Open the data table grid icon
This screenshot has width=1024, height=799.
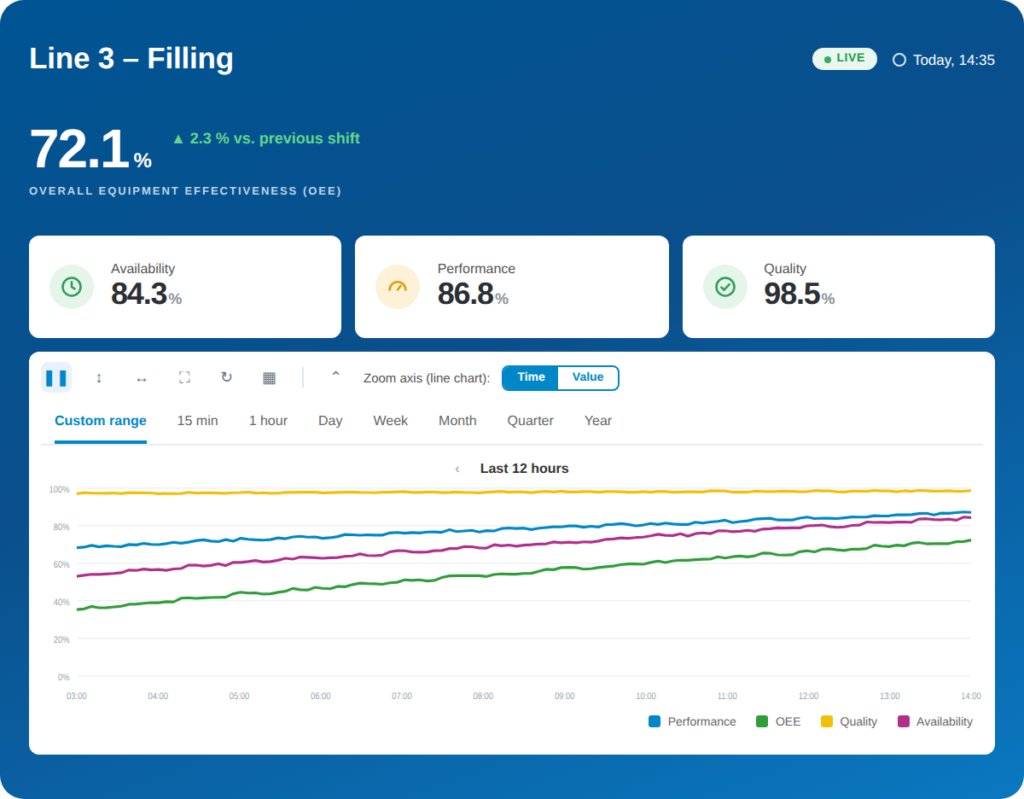click(x=269, y=378)
